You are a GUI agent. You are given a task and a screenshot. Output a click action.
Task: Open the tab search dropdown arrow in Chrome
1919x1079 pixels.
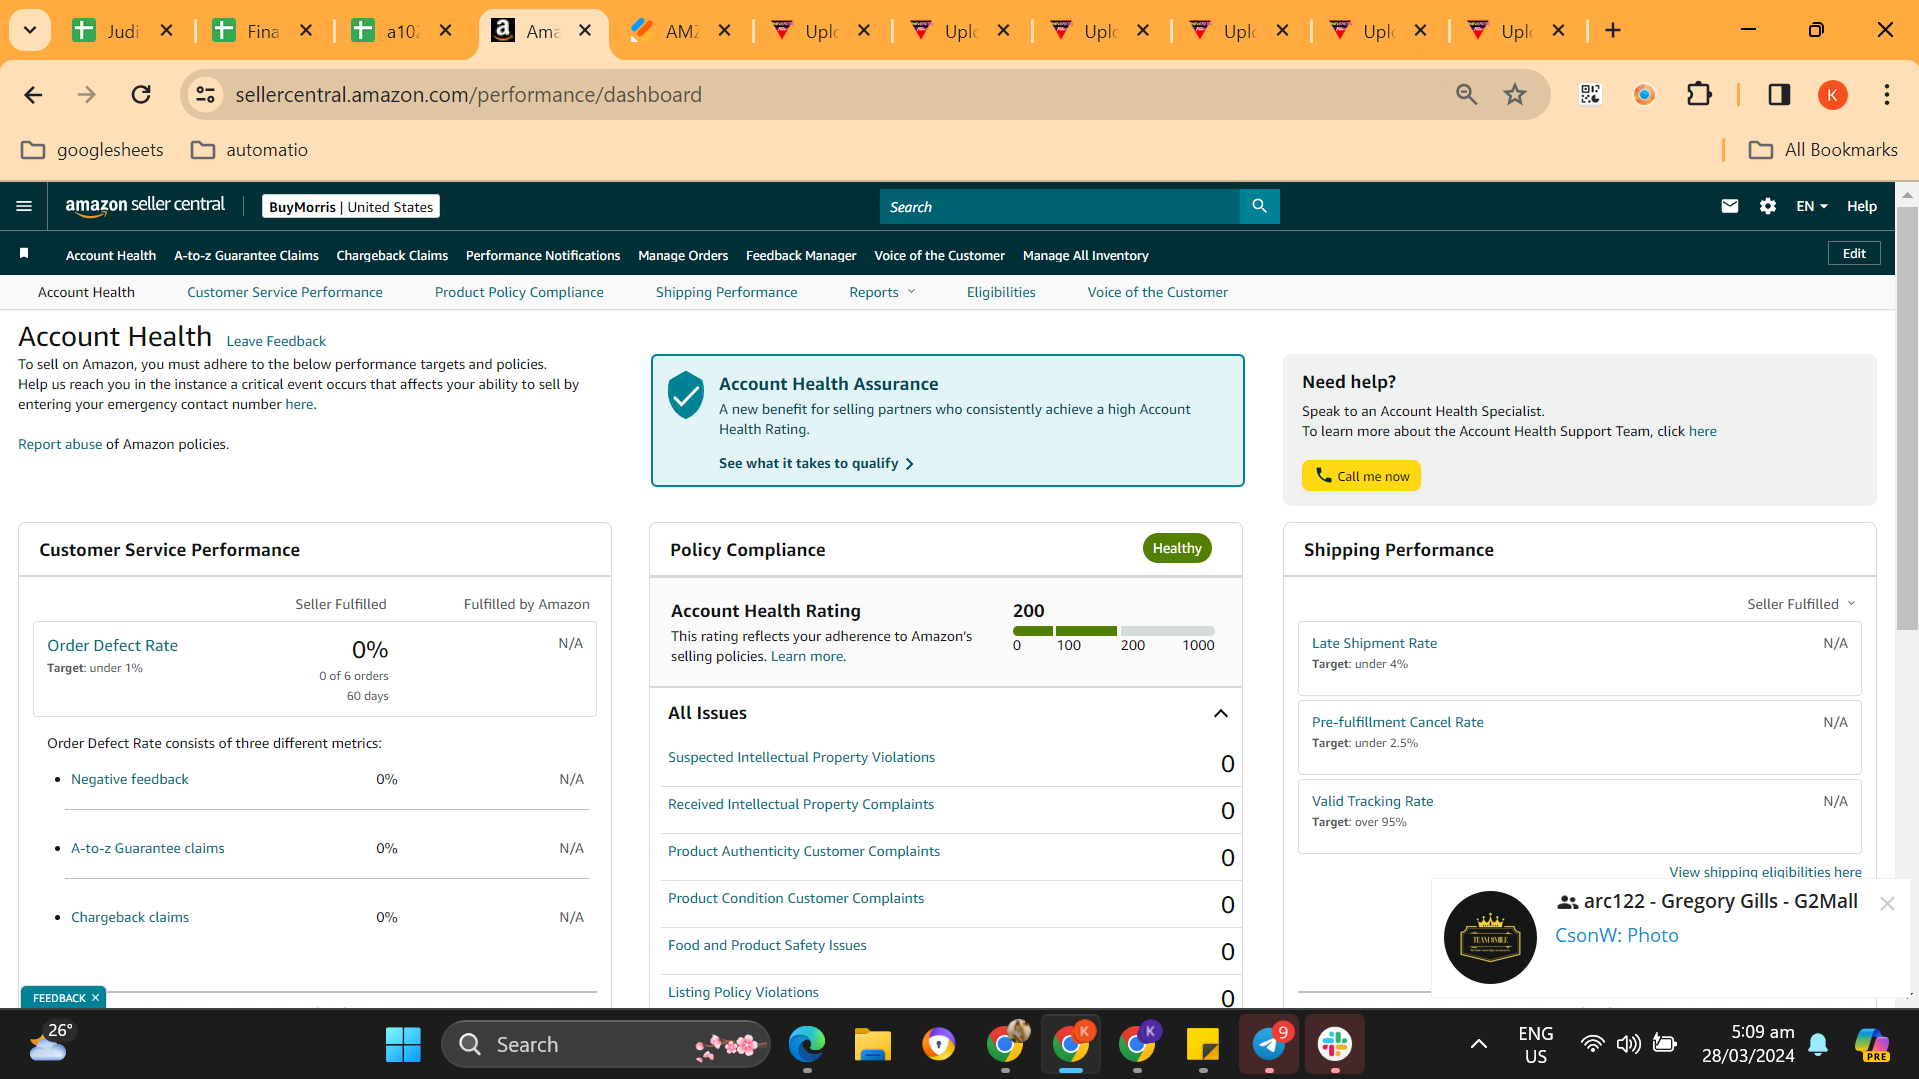coord(30,31)
